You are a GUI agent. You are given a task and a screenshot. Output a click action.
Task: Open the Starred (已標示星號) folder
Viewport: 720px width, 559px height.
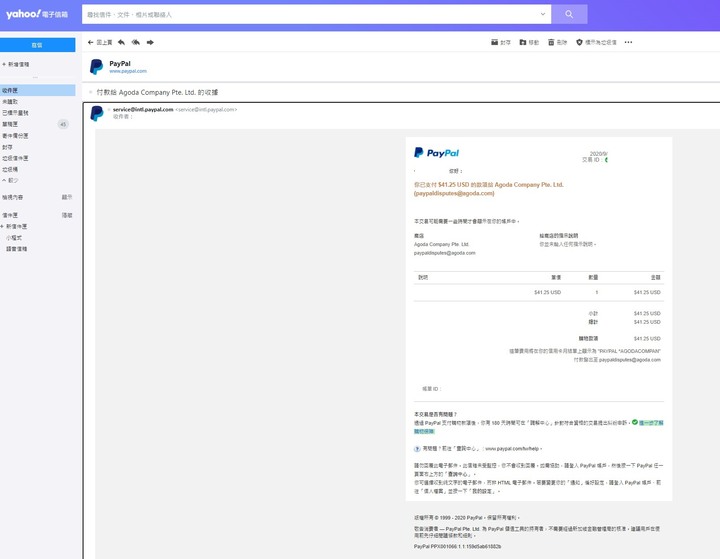point(15,113)
